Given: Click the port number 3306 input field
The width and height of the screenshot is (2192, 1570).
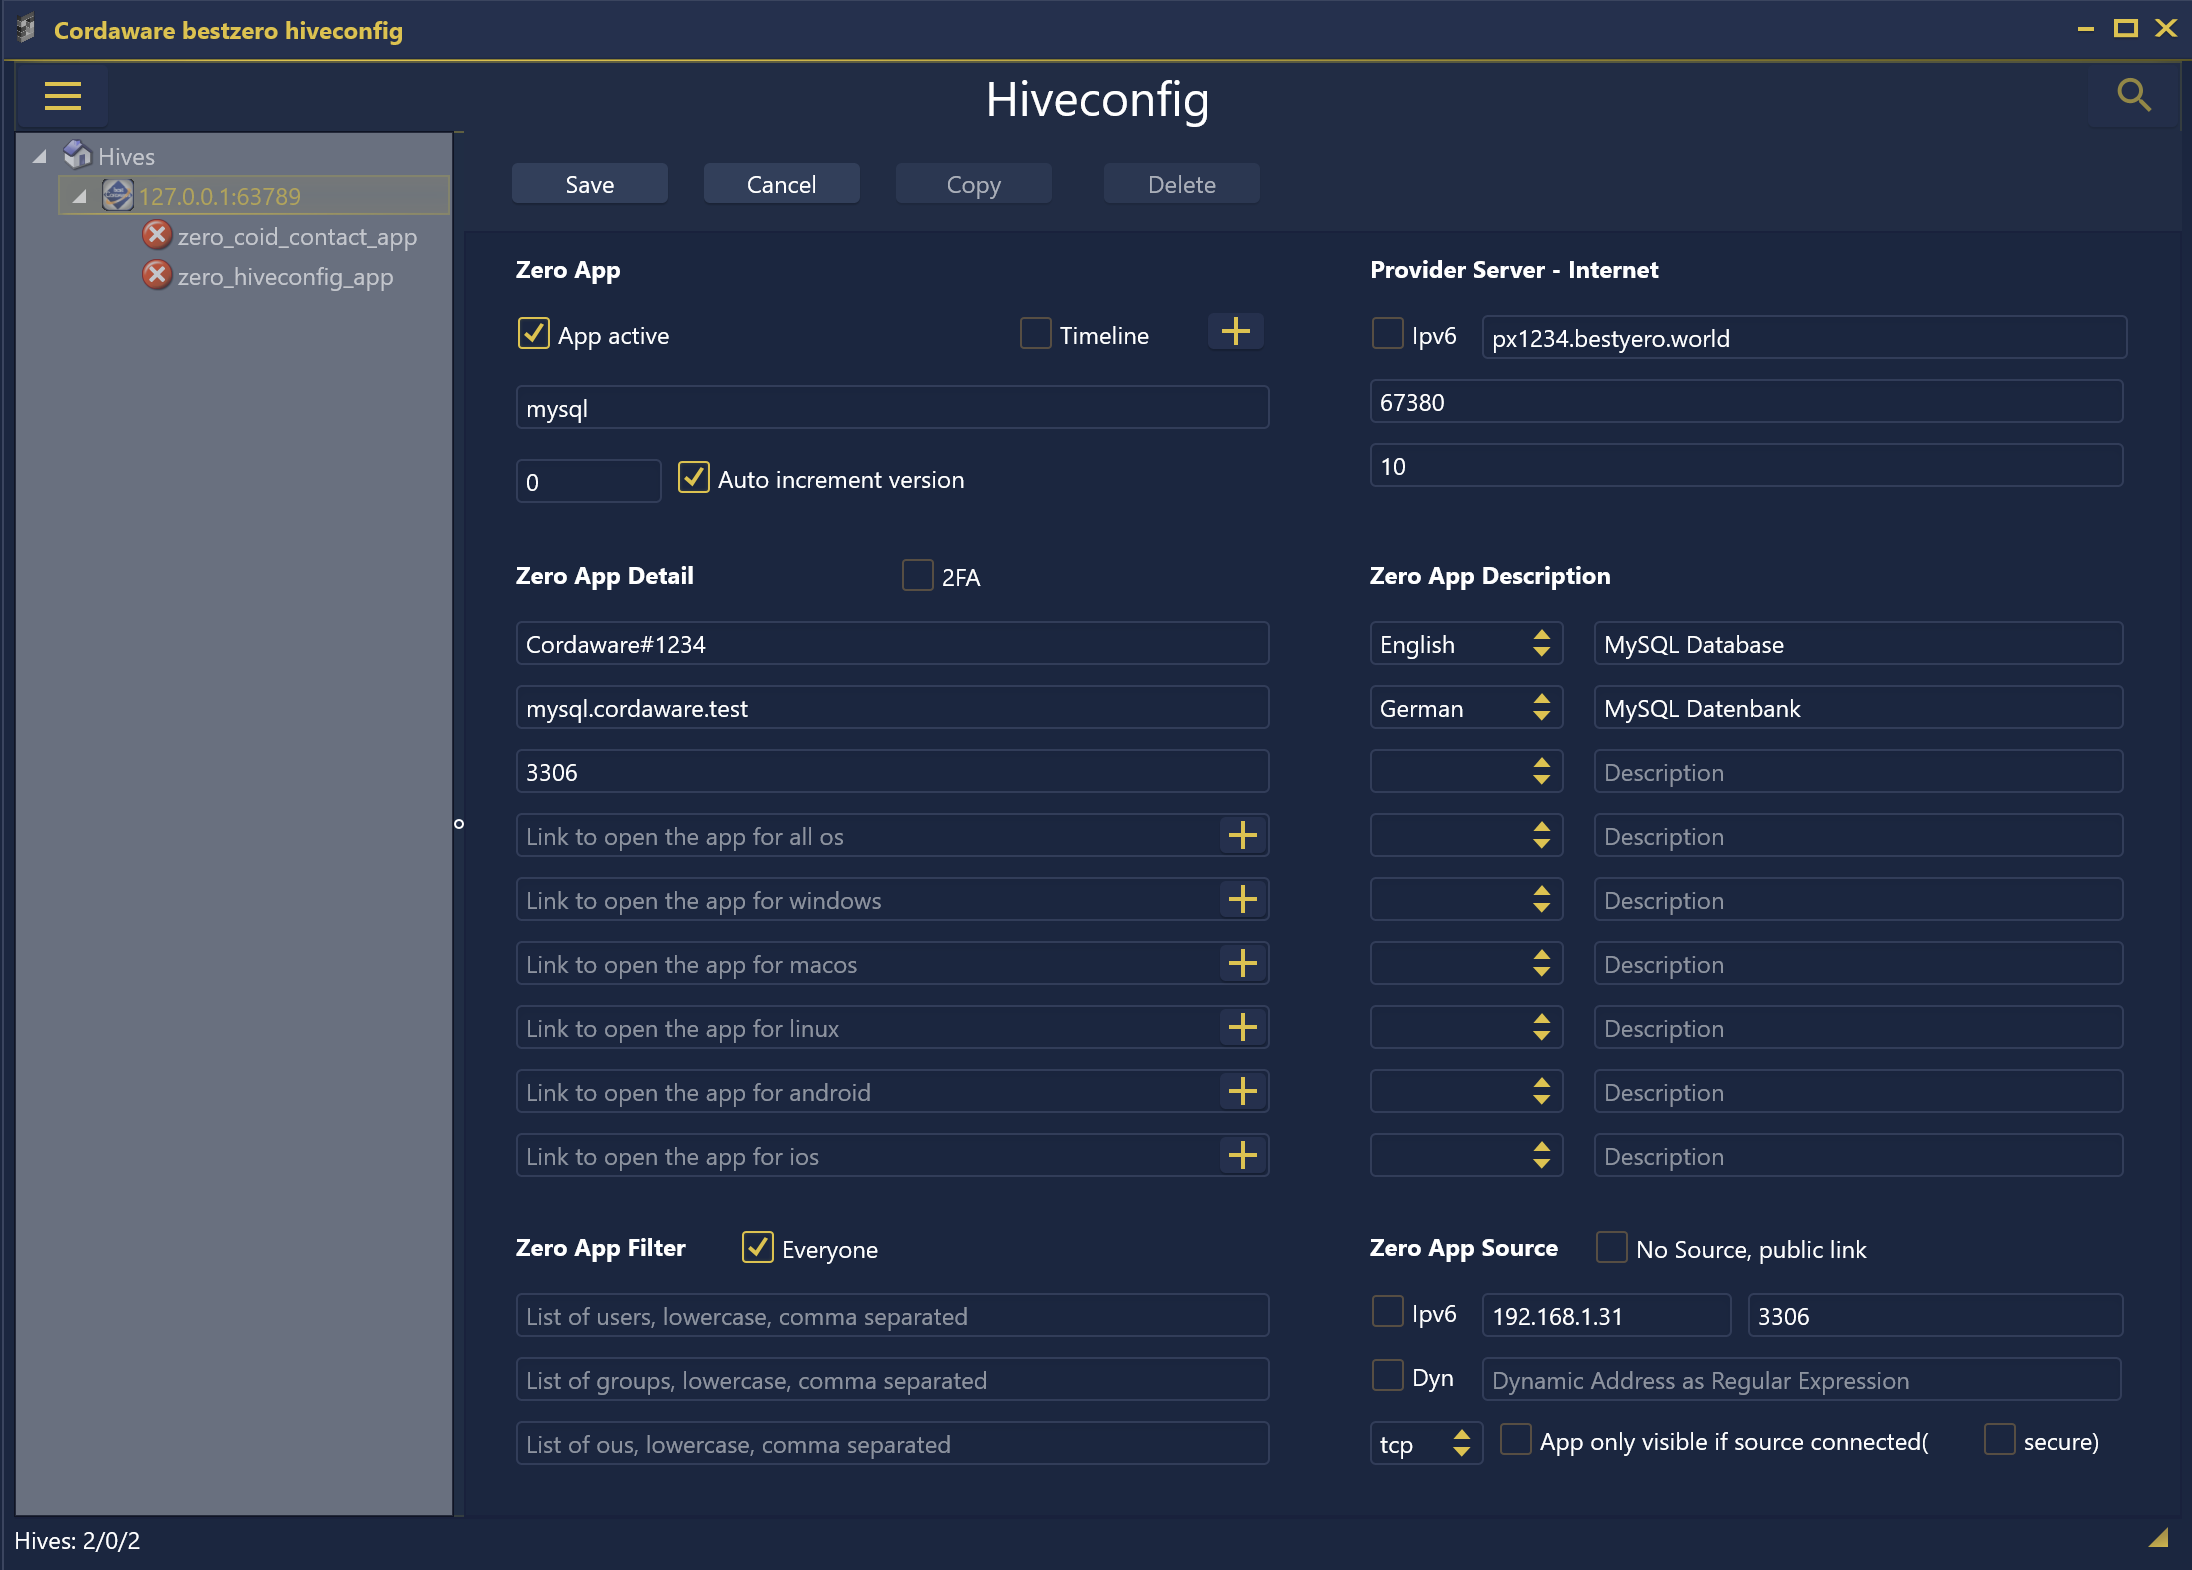Looking at the screenshot, I should click(890, 771).
